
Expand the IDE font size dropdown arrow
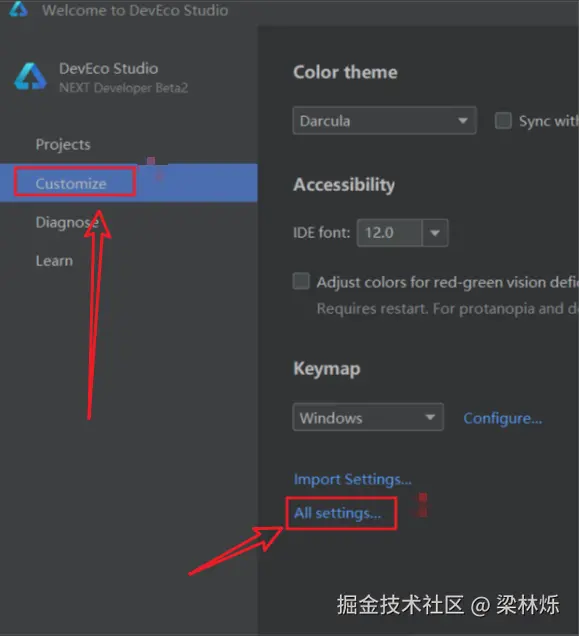pos(435,233)
